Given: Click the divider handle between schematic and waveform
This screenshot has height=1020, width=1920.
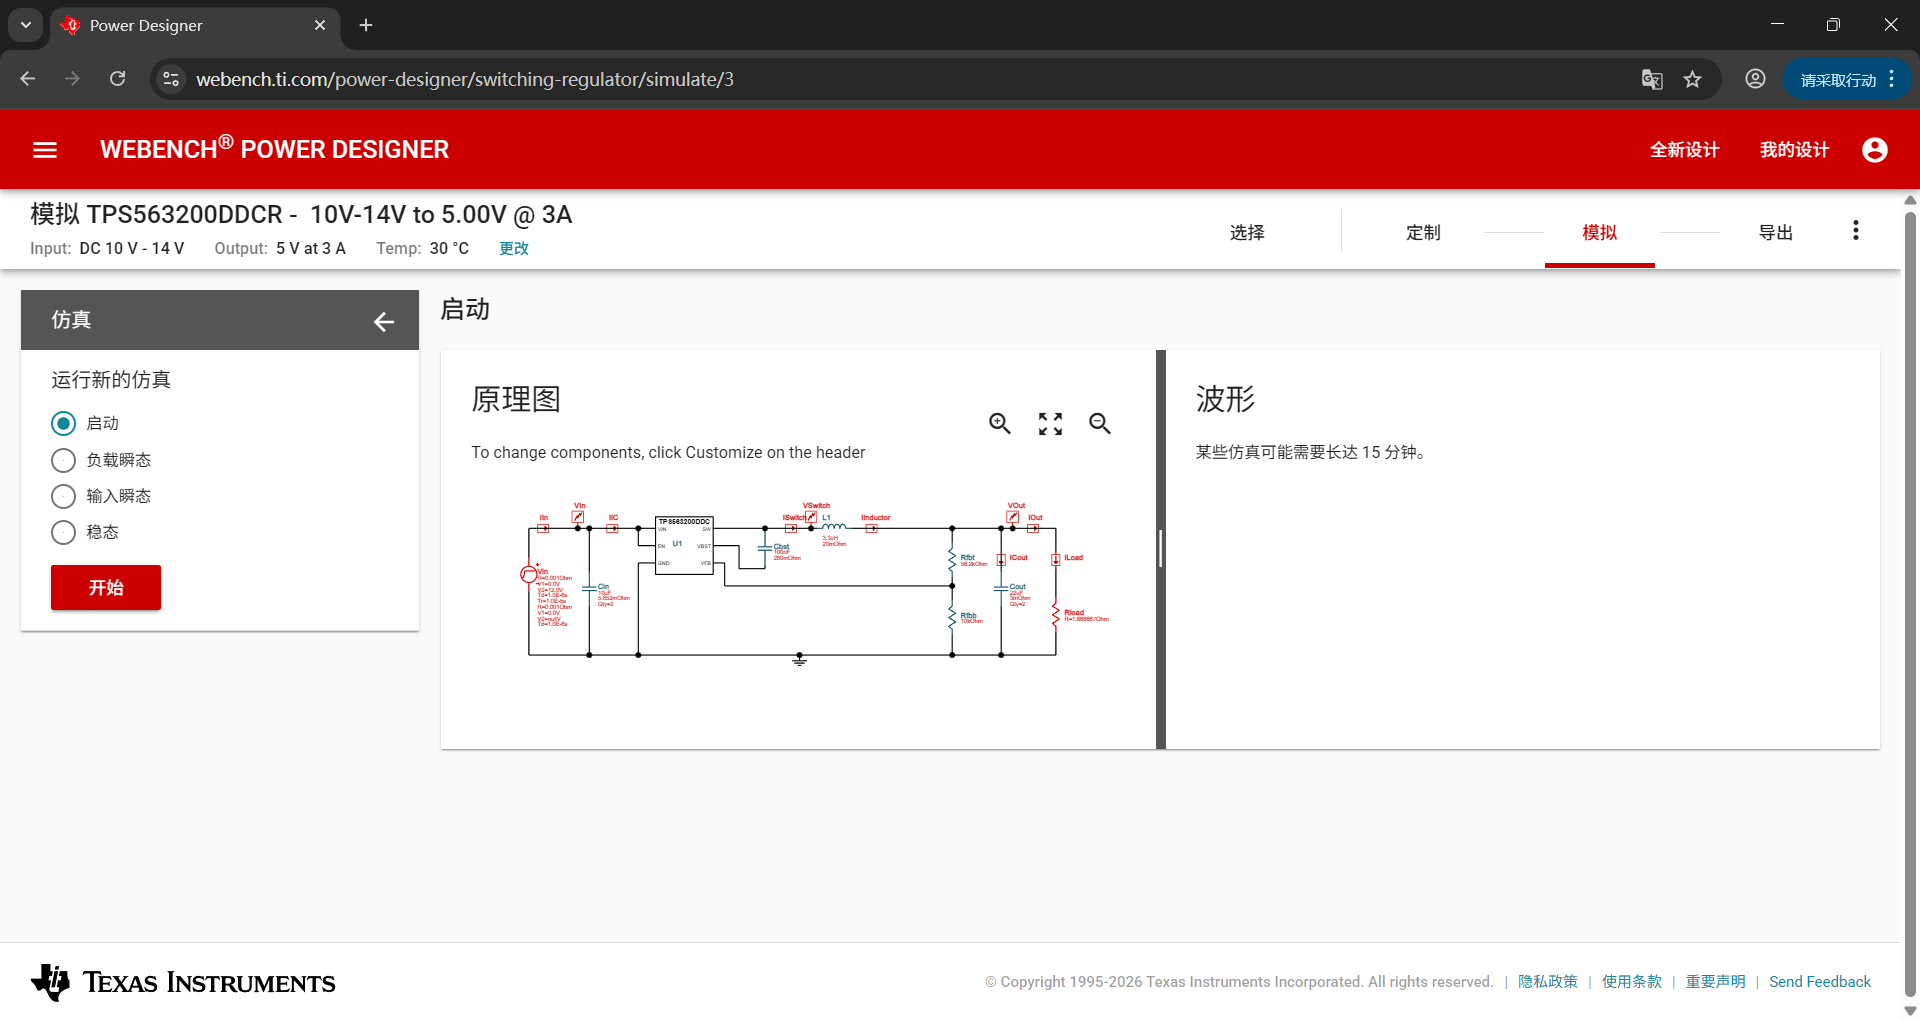Looking at the screenshot, I should [1161, 549].
